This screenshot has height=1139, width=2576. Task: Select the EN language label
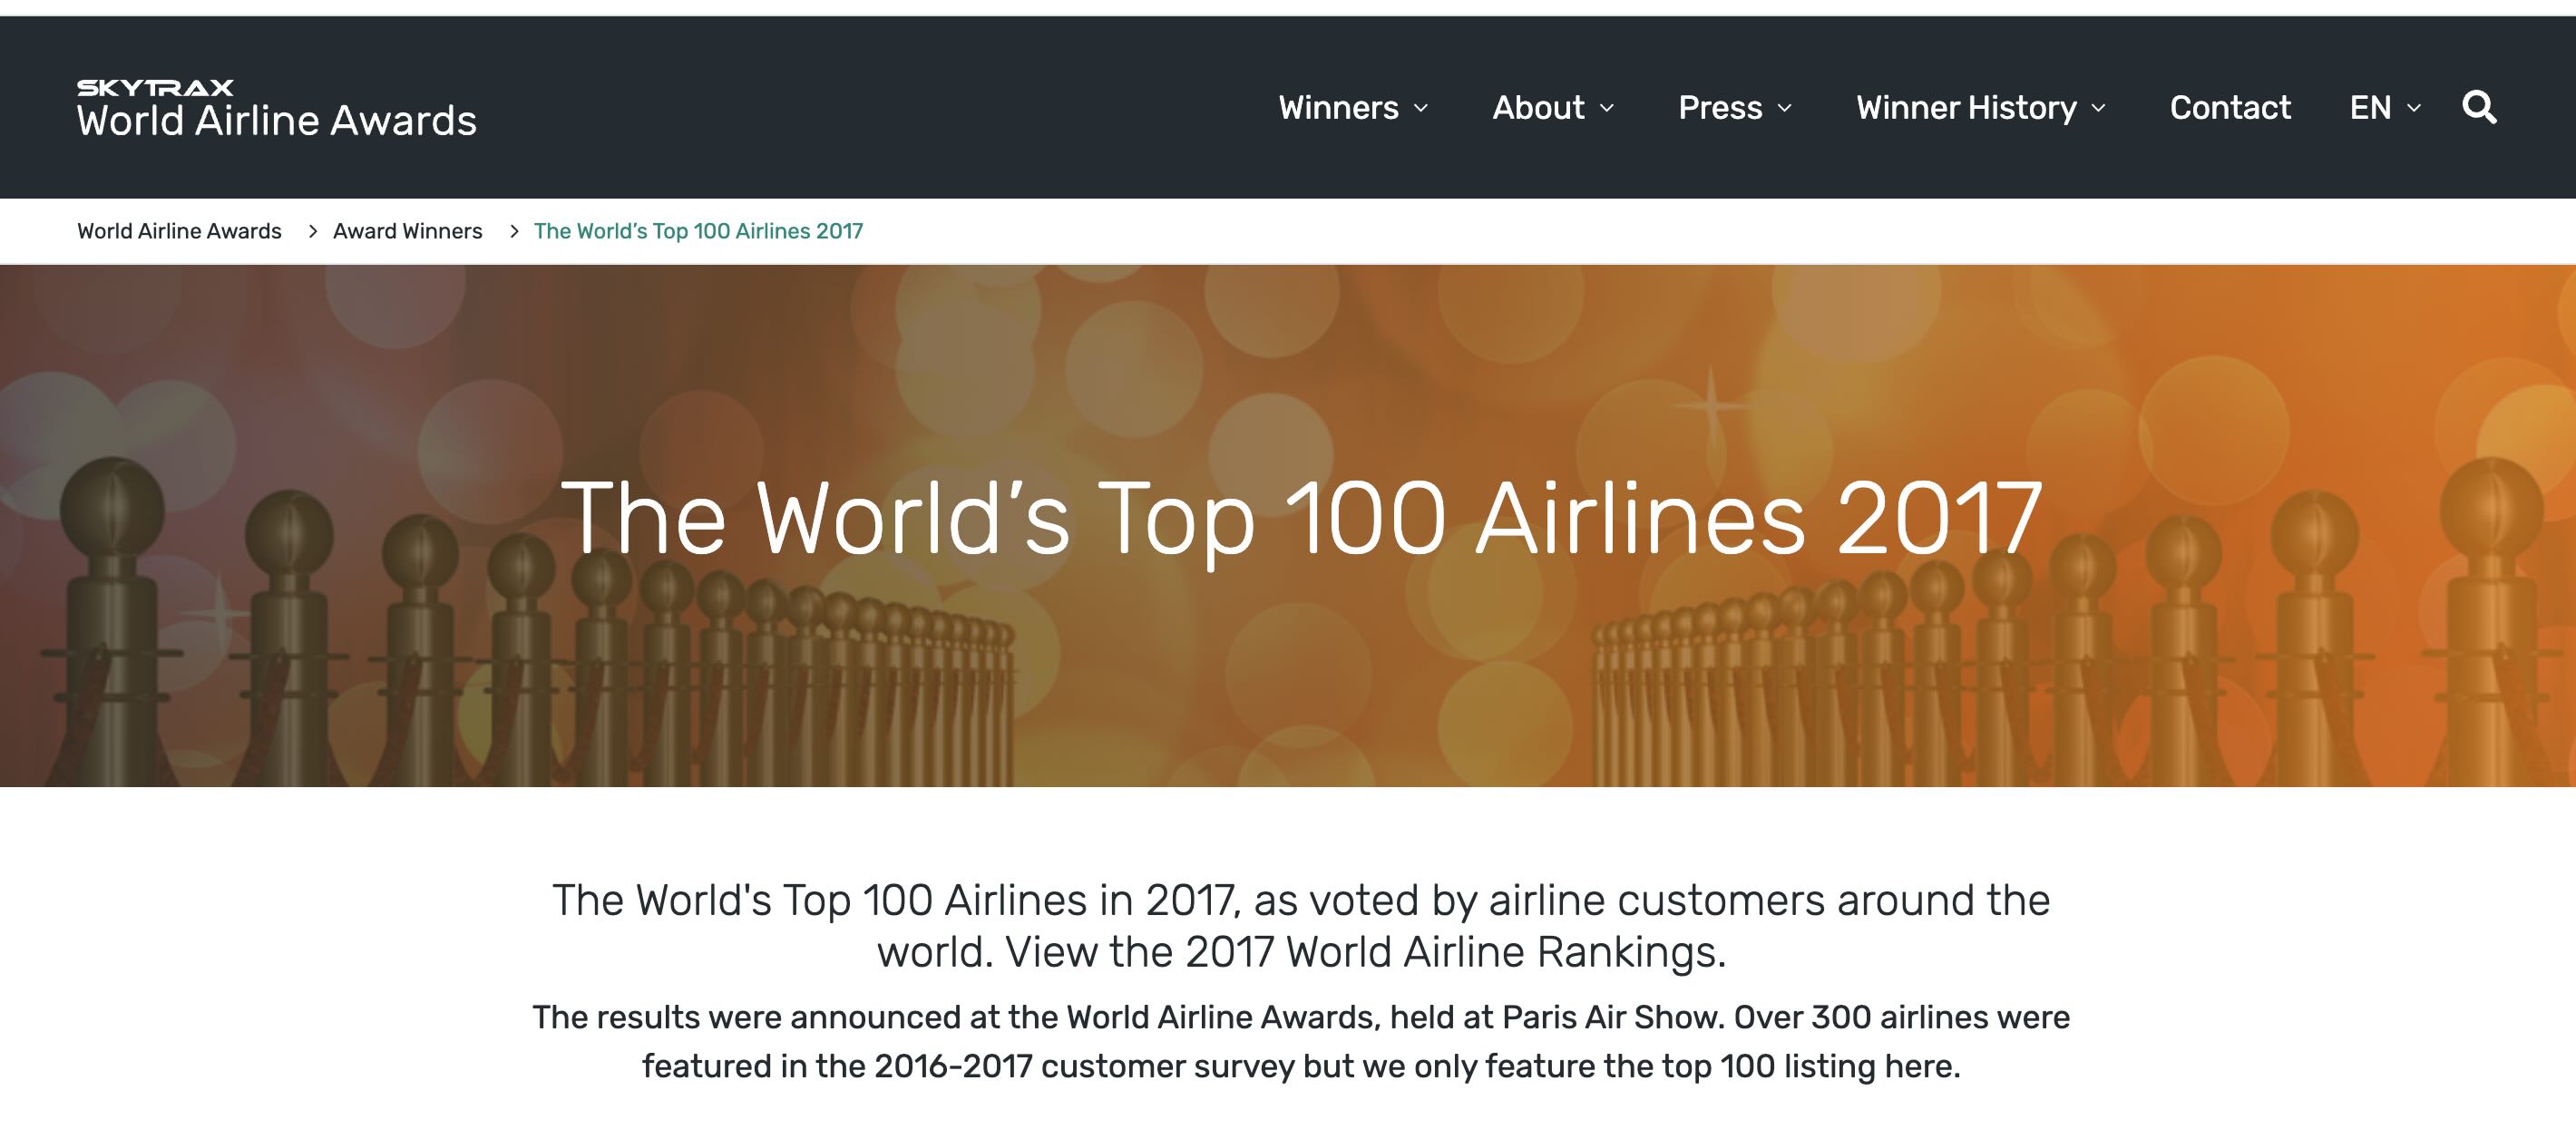(x=2370, y=107)
